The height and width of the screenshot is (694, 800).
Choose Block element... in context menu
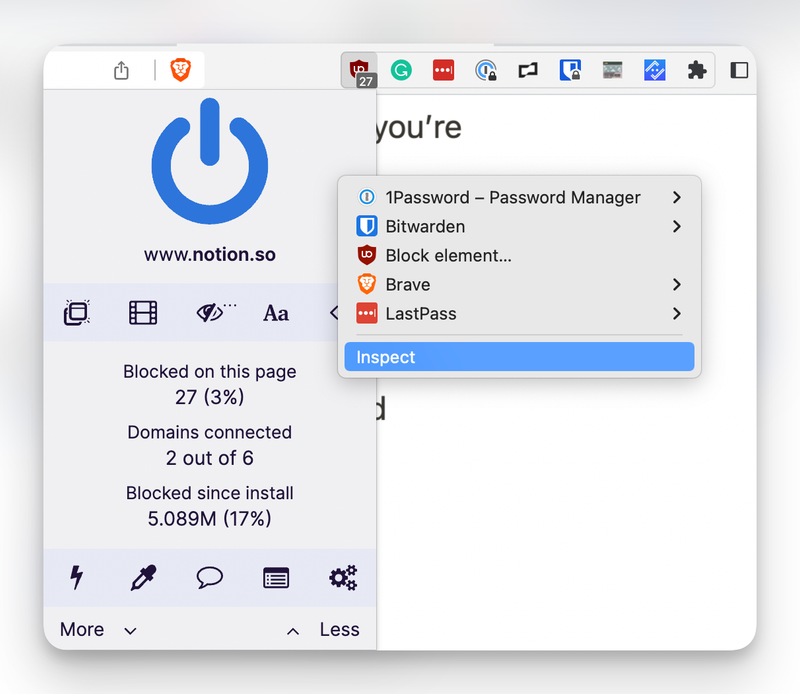519,255
